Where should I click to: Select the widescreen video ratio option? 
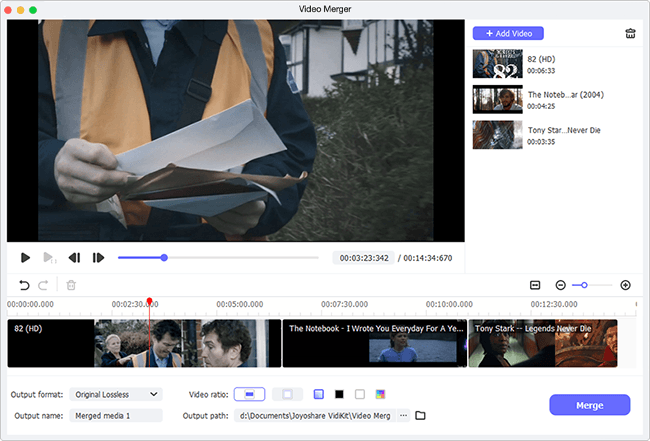(x=250, y=394)
